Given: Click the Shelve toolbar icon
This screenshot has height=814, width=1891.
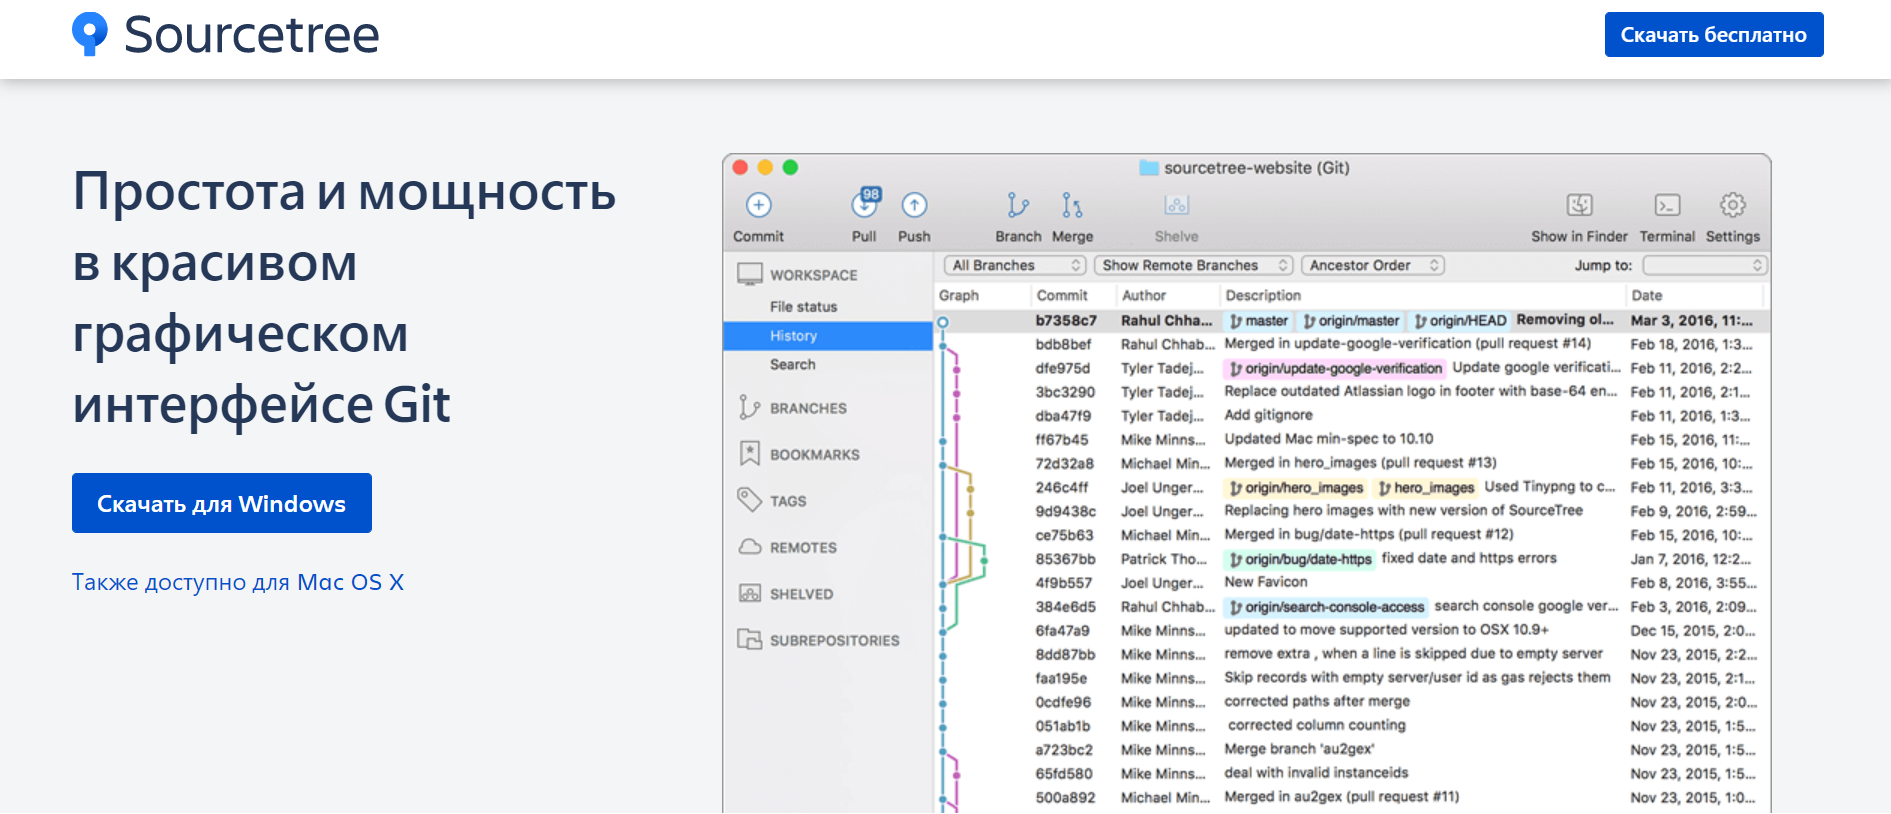Looking at the screenshot, I should point(1176,205).
